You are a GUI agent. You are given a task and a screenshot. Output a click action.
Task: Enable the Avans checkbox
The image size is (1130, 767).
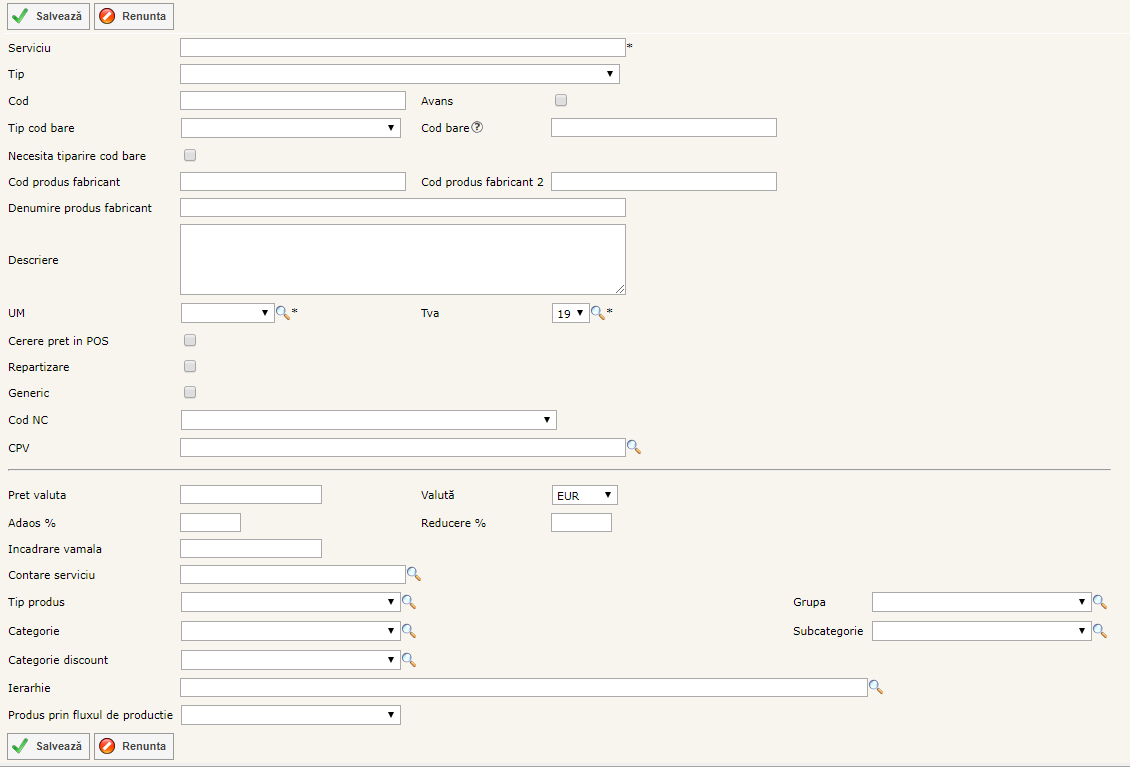pos(561,100)
